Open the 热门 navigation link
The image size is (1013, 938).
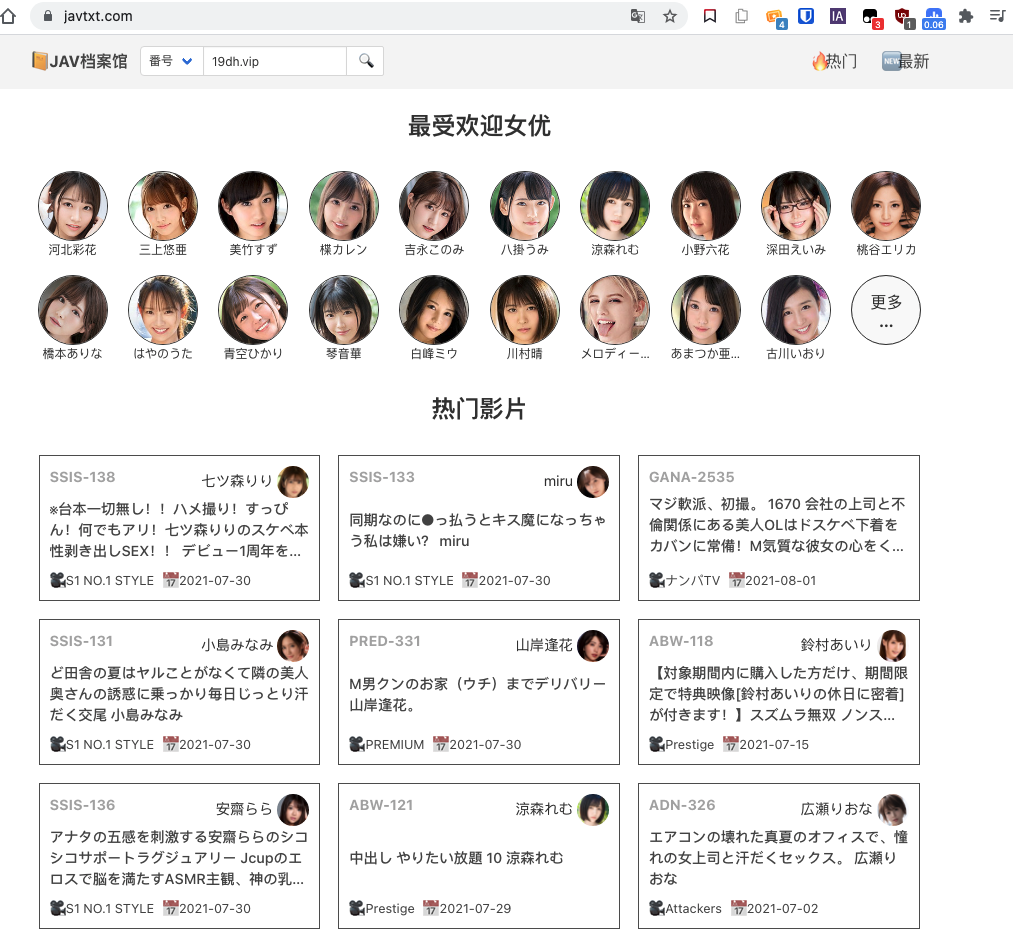point(835,61)
